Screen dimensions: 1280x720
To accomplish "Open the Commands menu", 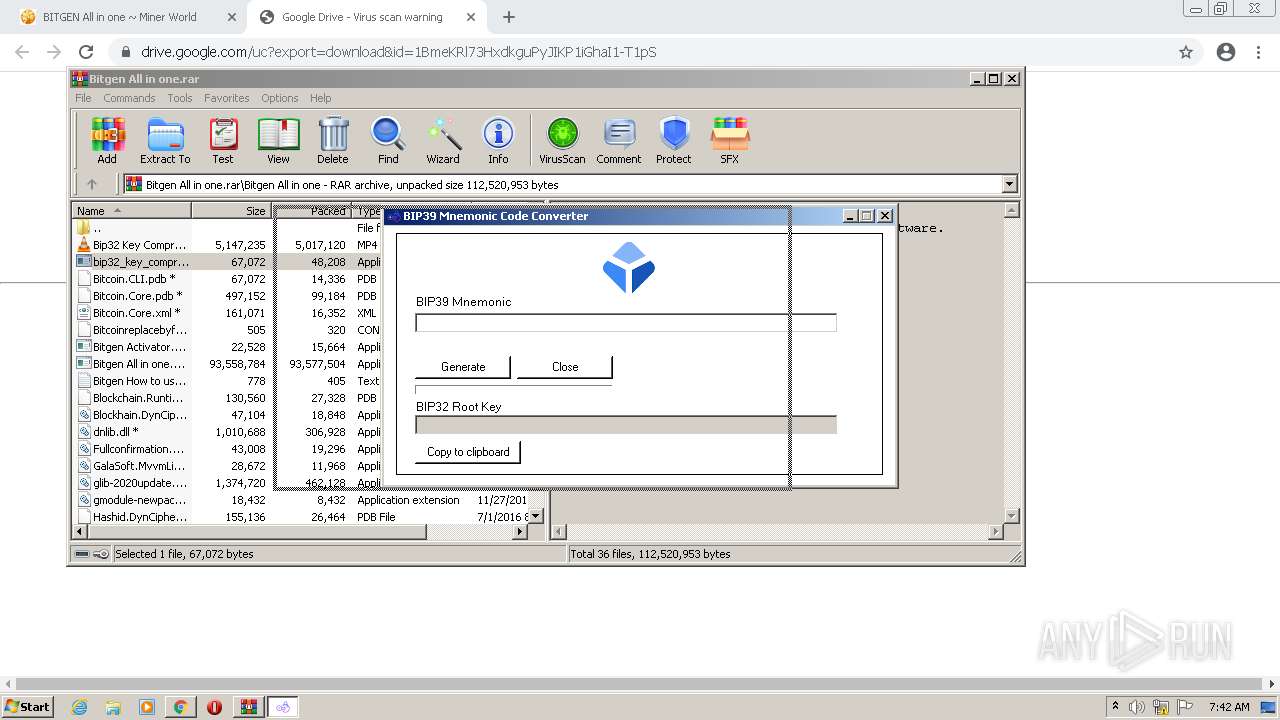I will [129, 98].
